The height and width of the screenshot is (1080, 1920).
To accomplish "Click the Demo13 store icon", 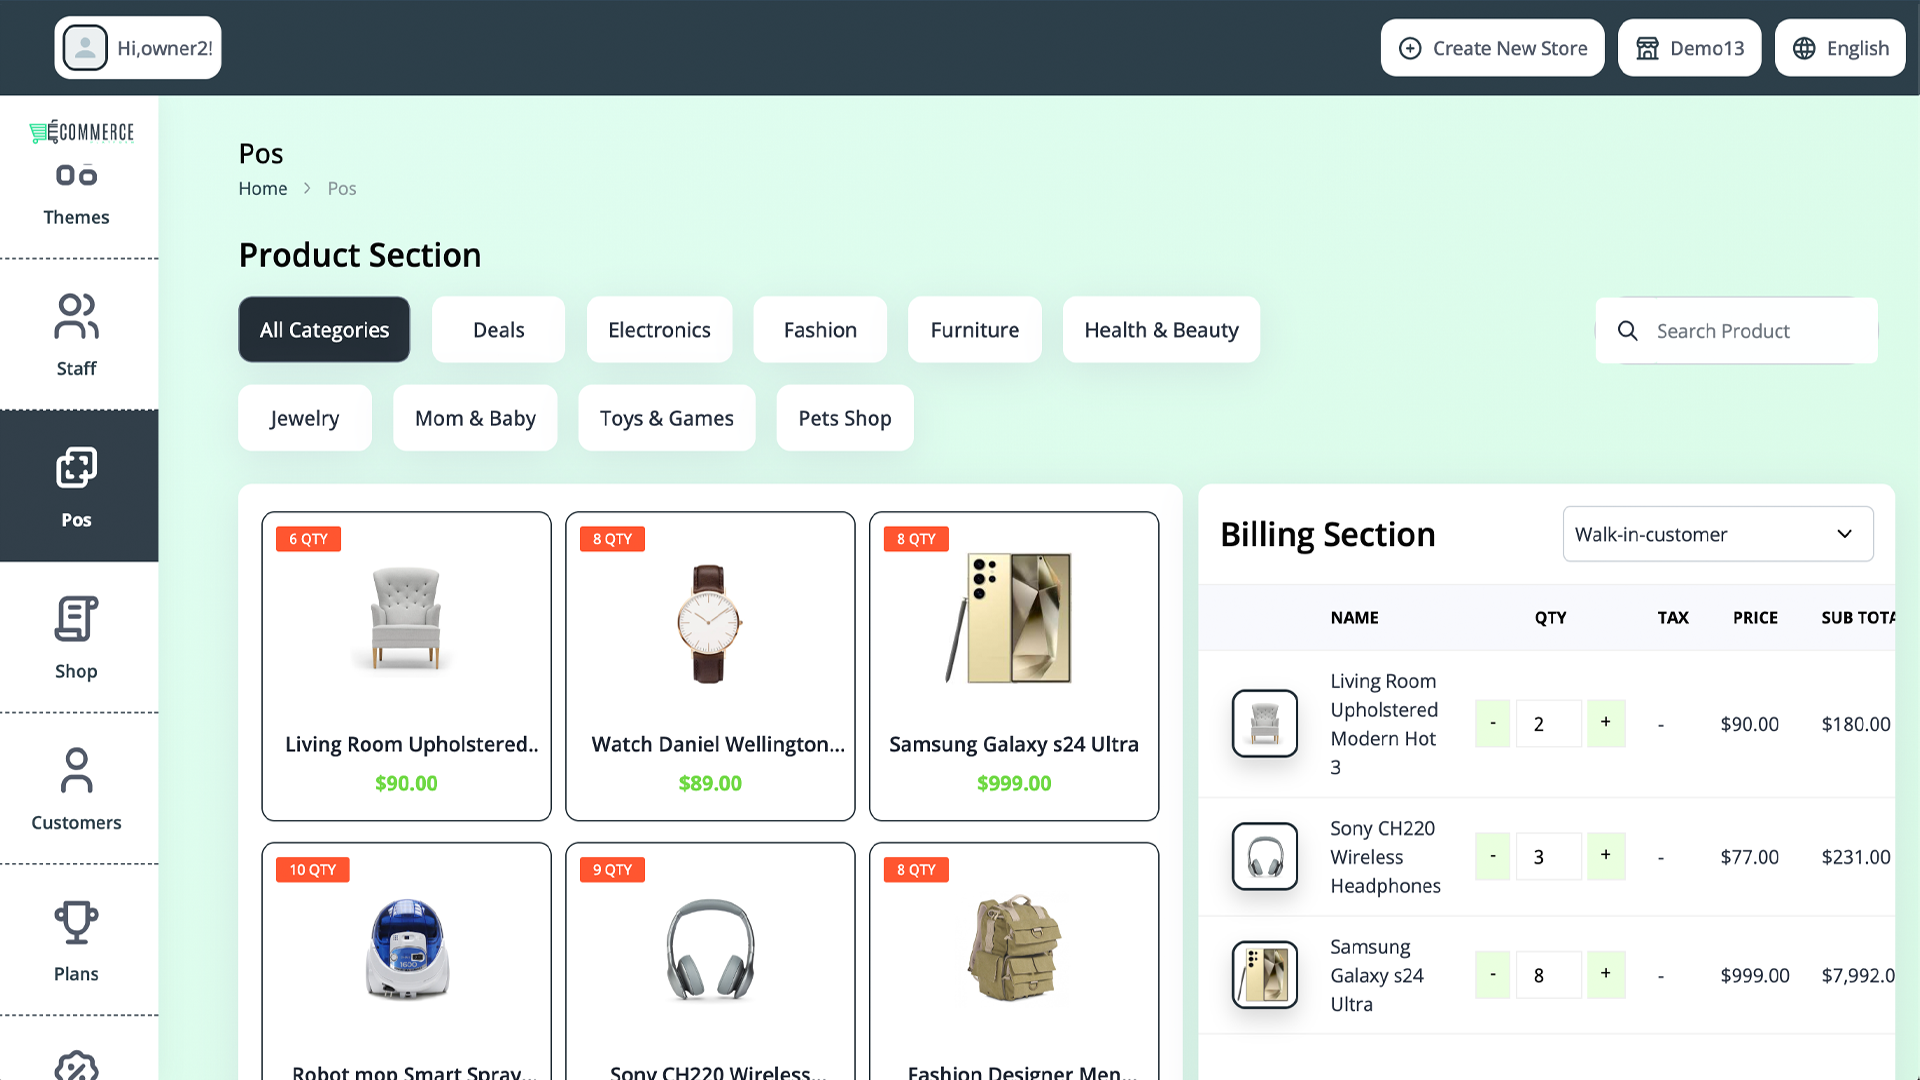I will pos(1647,48).
